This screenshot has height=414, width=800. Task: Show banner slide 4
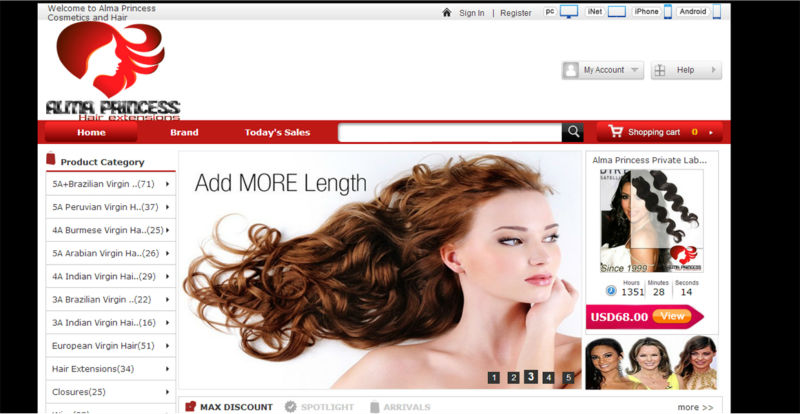548,378
